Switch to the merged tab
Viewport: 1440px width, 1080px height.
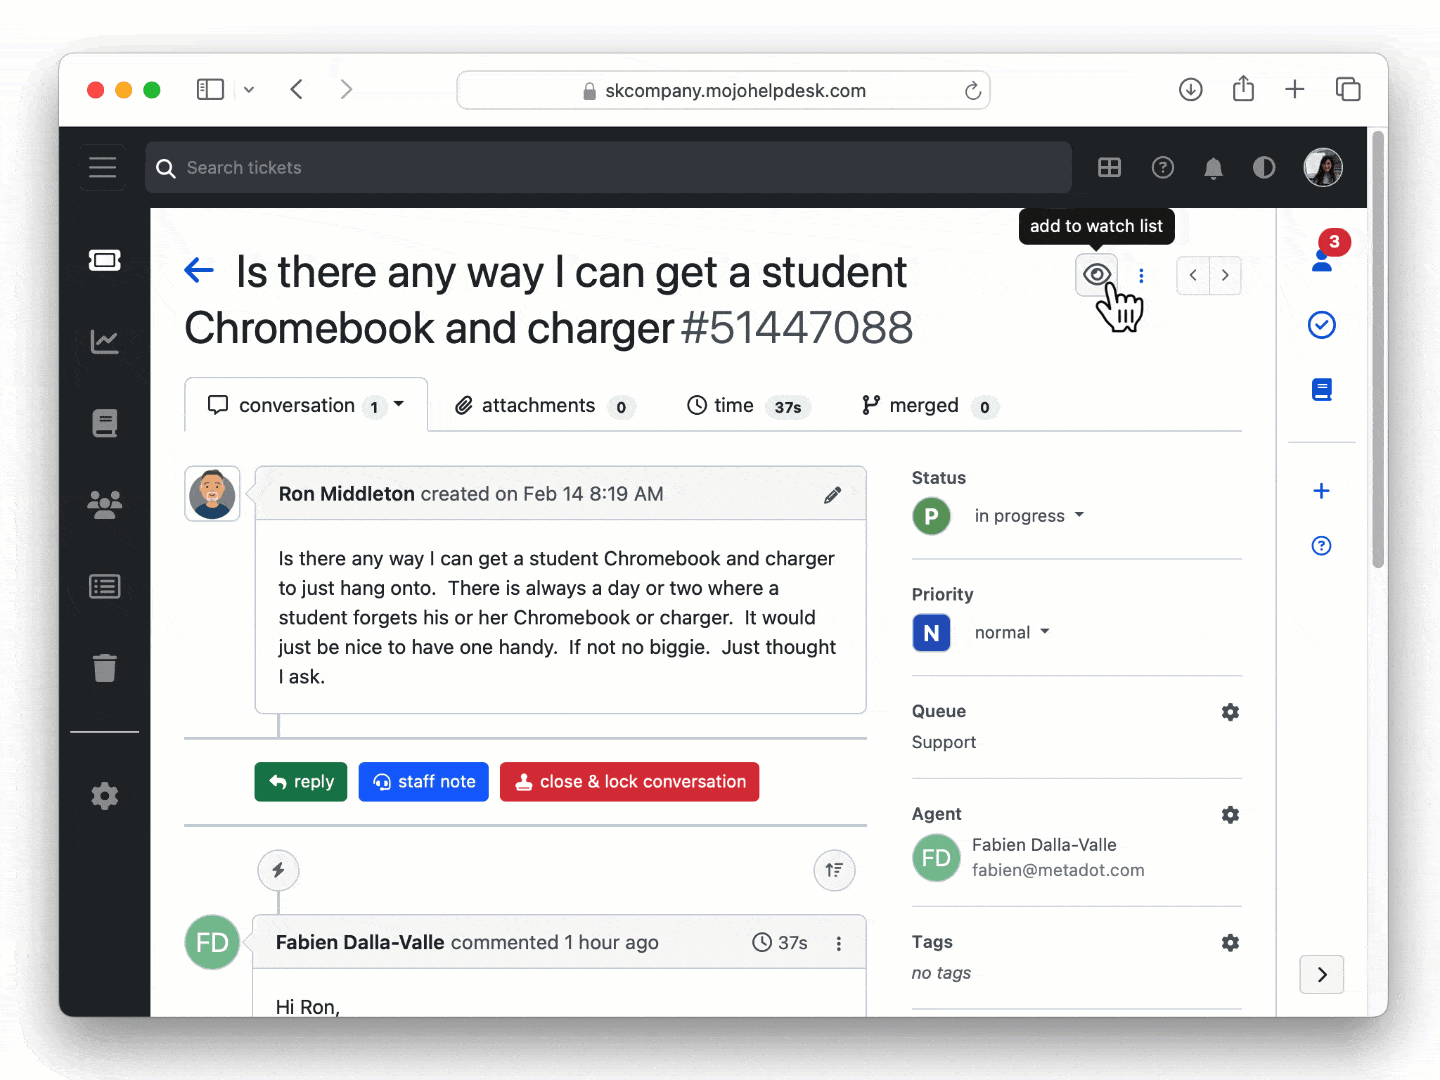(x=926, y=406)
